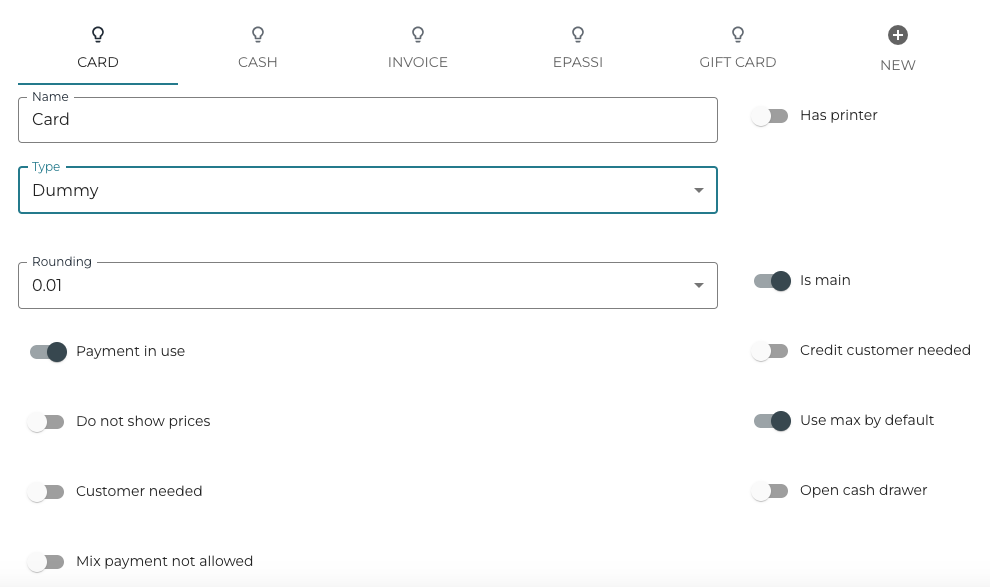The height and width of the screenshot is (587, 990).
Task: Switch to the CASH tab label
Action: (x=258, y=62)
